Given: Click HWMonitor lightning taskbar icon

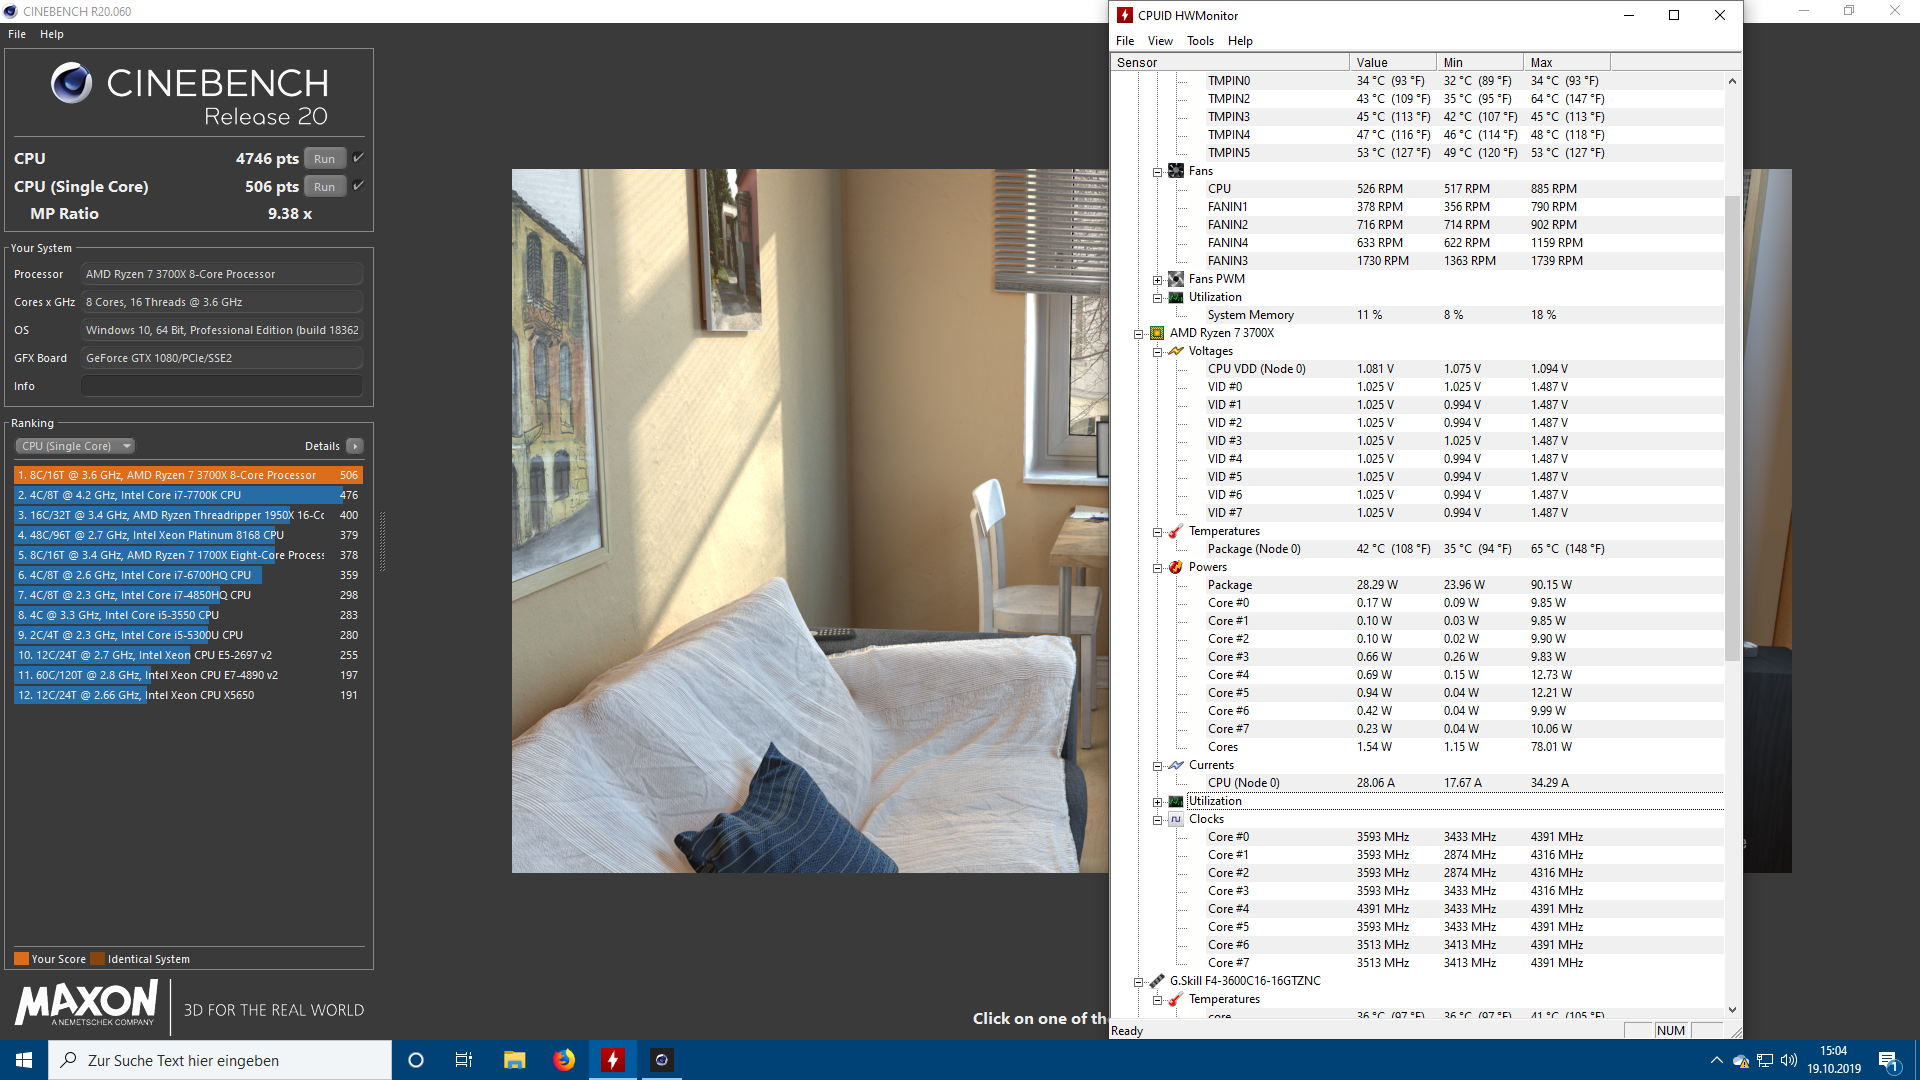Looking at the screenshot, I should pyautogui.click(x=613, y=1060).
